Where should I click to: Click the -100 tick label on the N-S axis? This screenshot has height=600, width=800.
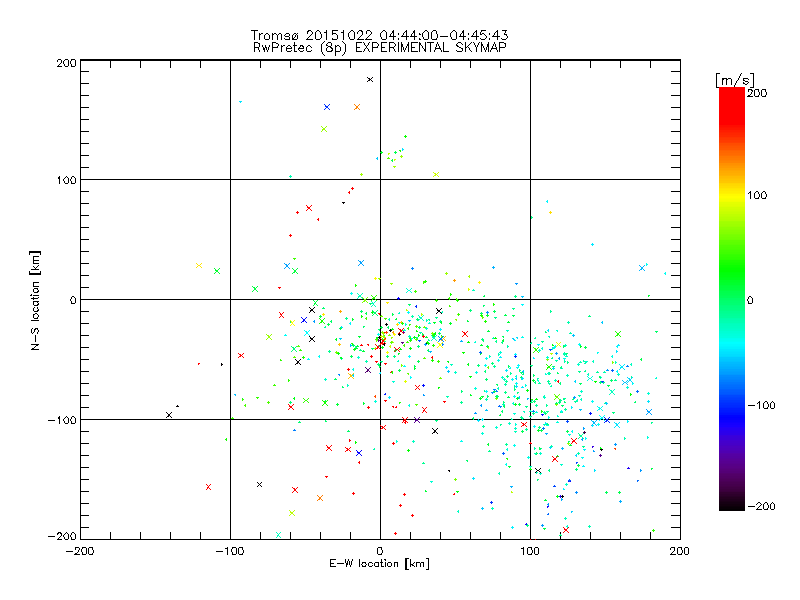pos(62,420)
